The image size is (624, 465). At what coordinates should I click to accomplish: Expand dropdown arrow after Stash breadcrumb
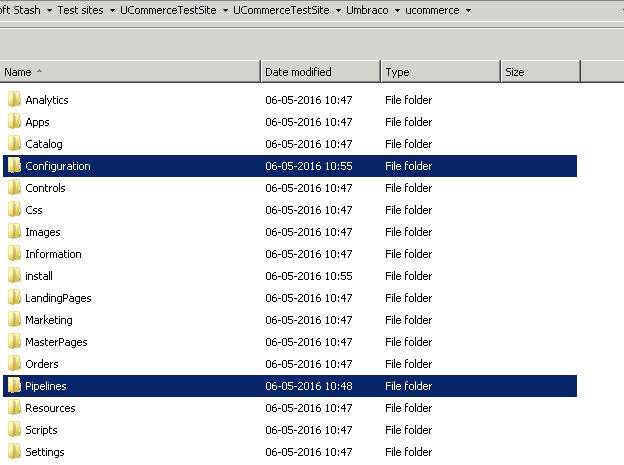click(x=49, y=11)
